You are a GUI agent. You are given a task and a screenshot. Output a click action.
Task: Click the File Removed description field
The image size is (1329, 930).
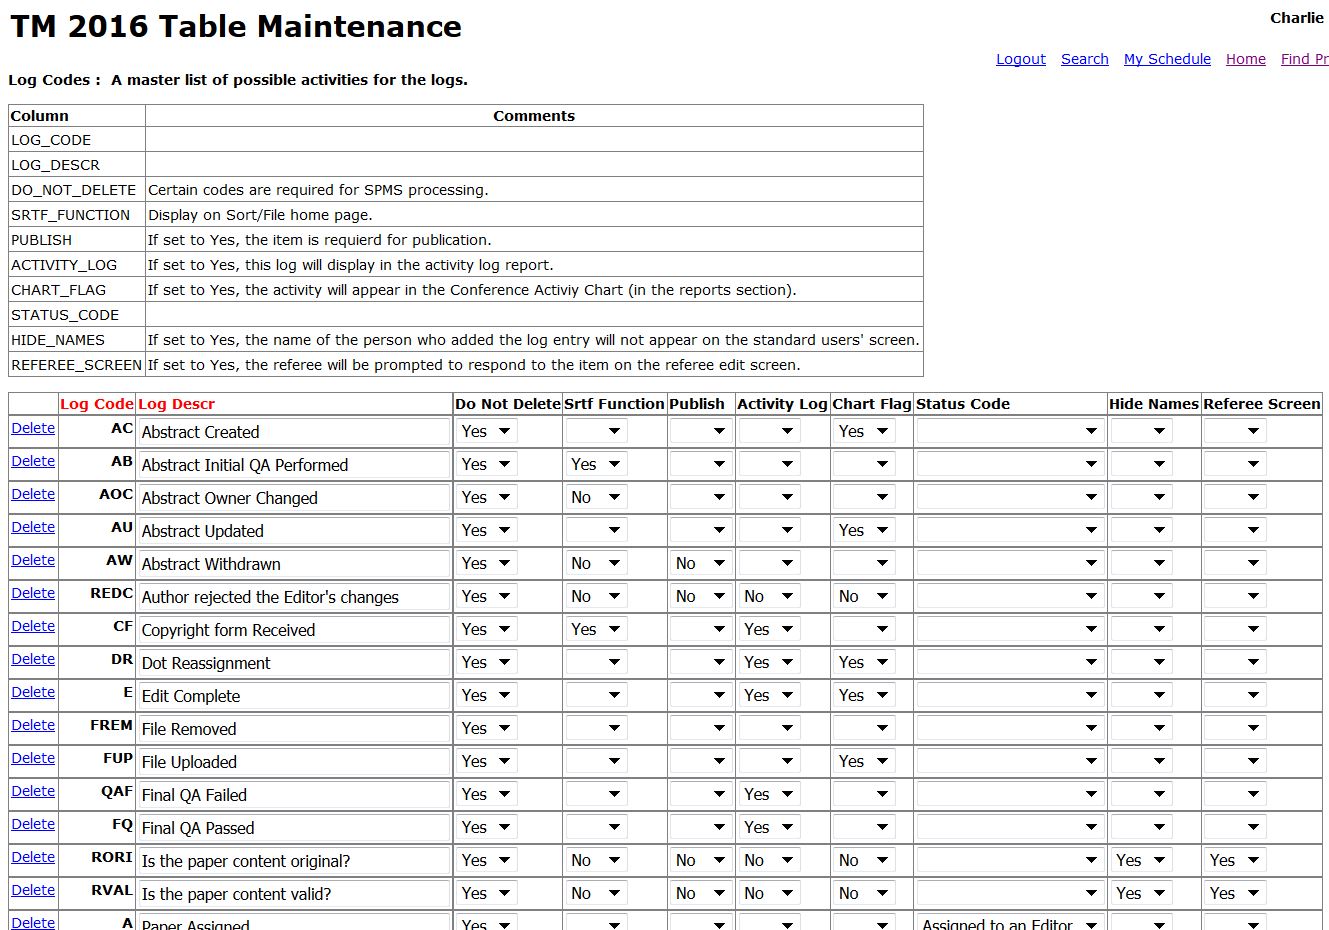point(294,729)
